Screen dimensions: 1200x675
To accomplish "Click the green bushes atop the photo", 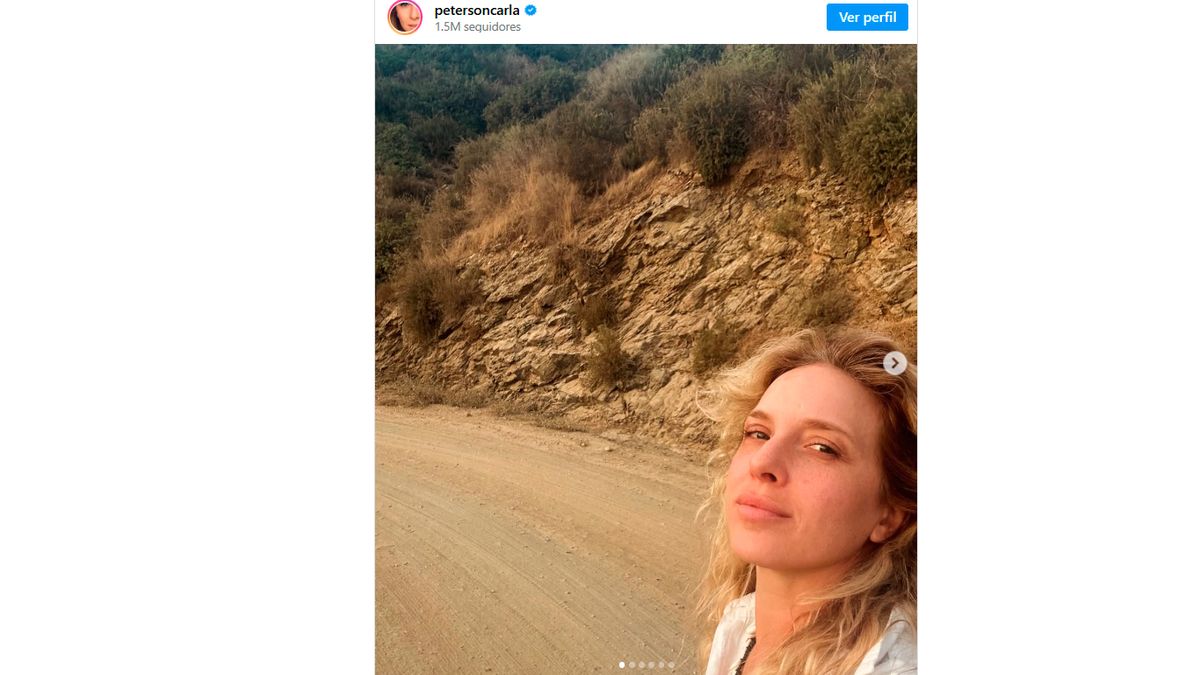I will click(x=480, y=90).
